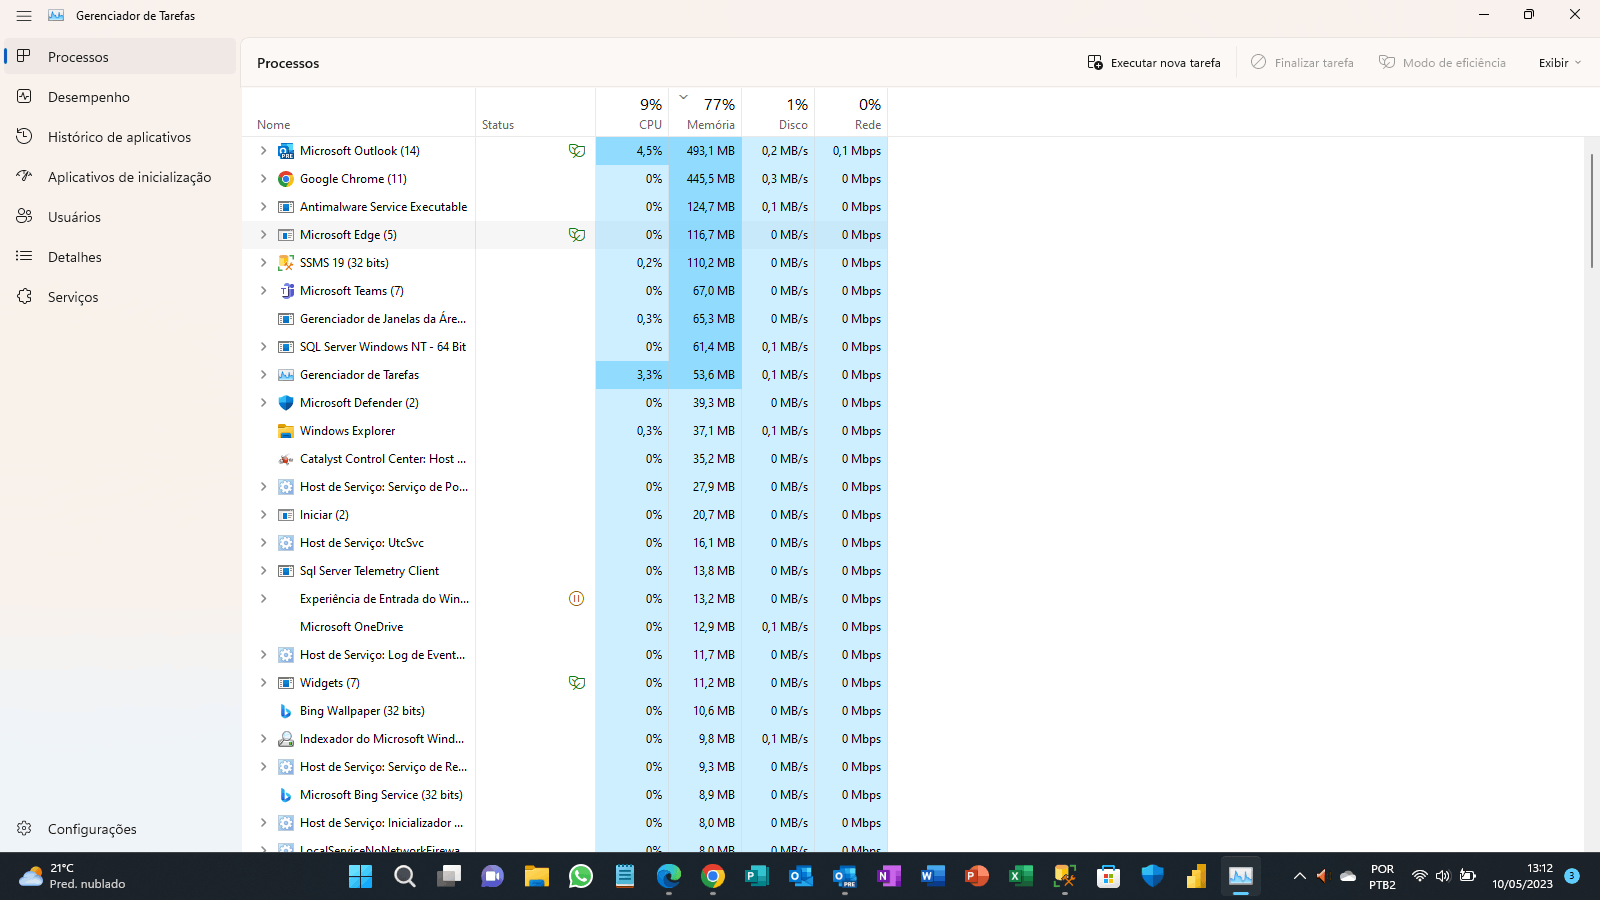Select the Host de Serviço: Inicializador row
Image resolution: width=1600 pixels, height=900 pixels.
click(564, 823)
